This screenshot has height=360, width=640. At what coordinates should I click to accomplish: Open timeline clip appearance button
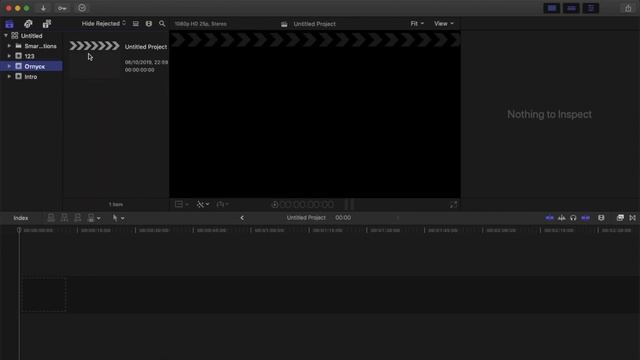(x=601, y=218)
